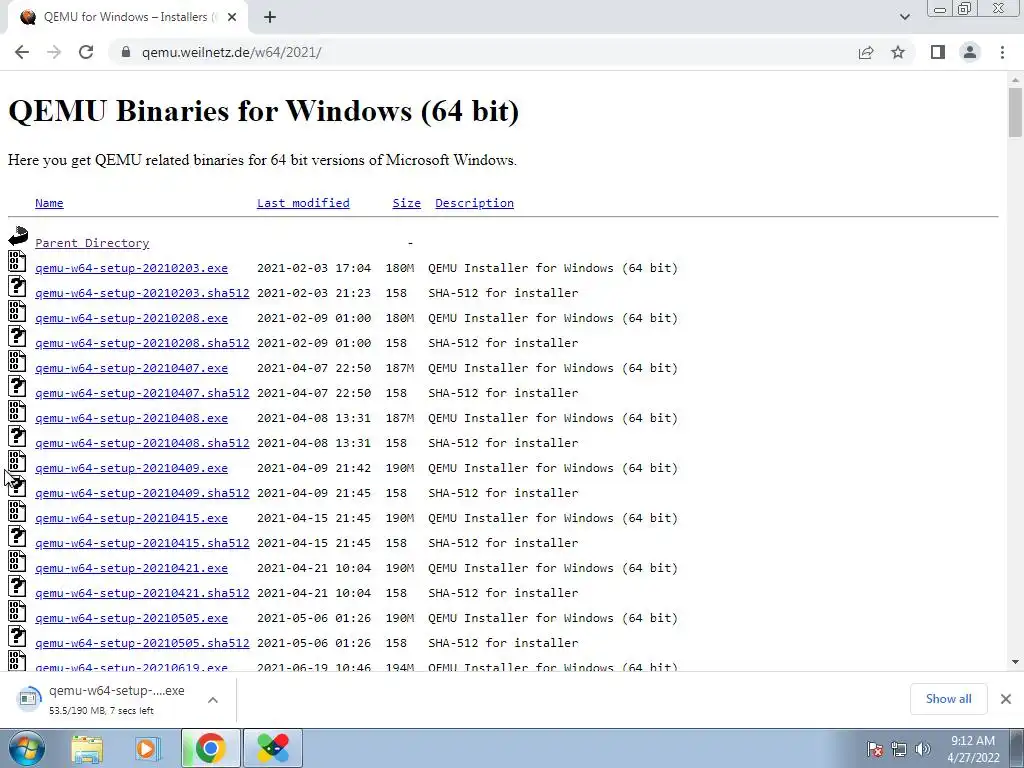The image size is (1024, 768).
Task: Click the Parent Directory back-arrow icon
Action: [18, 236]
